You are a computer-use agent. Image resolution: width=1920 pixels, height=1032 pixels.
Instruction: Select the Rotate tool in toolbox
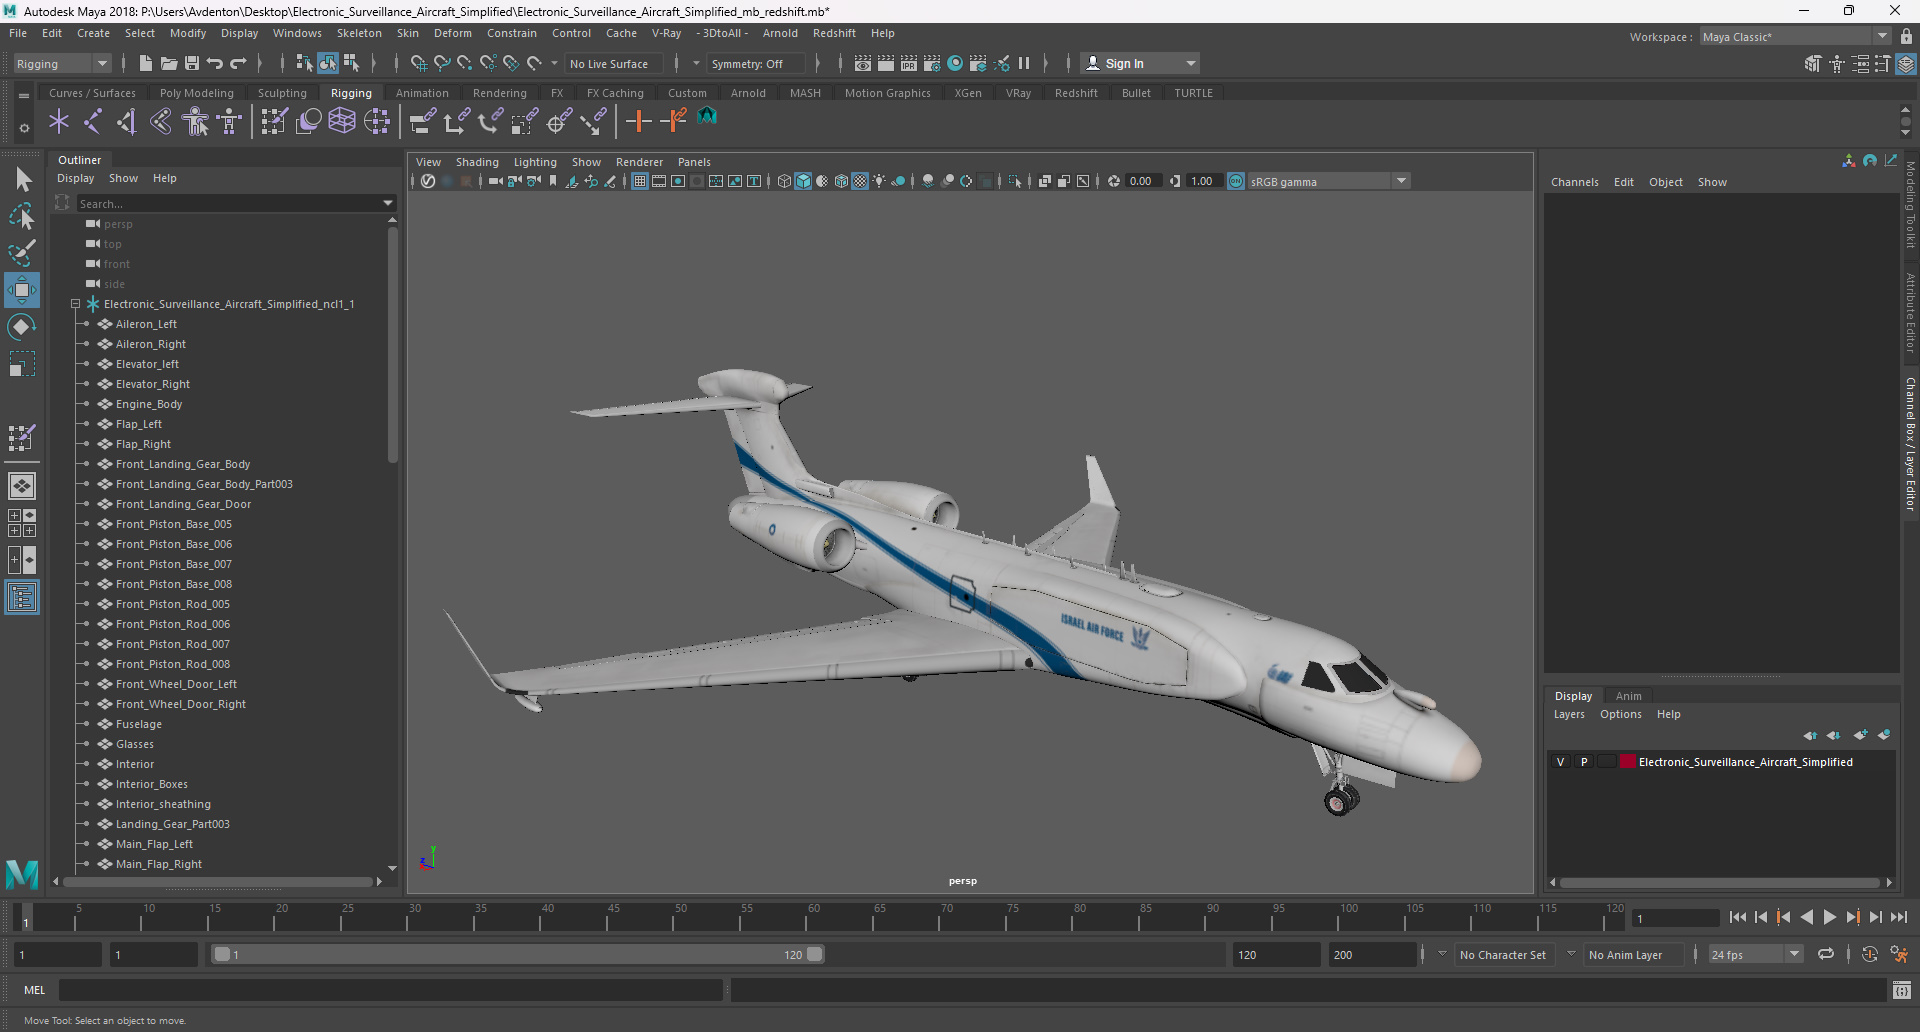[x=22, y=327]
